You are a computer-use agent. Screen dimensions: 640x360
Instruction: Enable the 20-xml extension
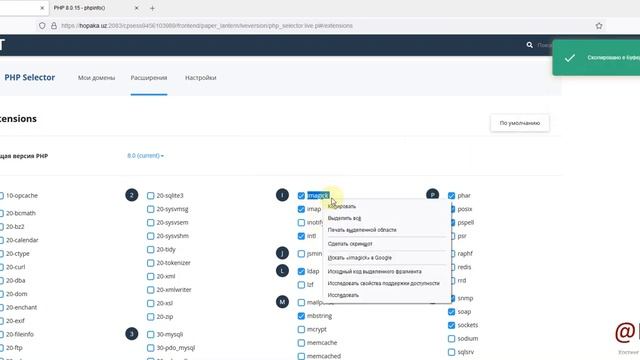tap(151, 276)
